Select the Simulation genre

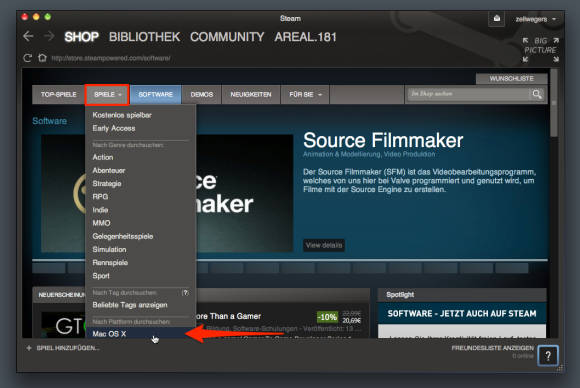(109, 250)
